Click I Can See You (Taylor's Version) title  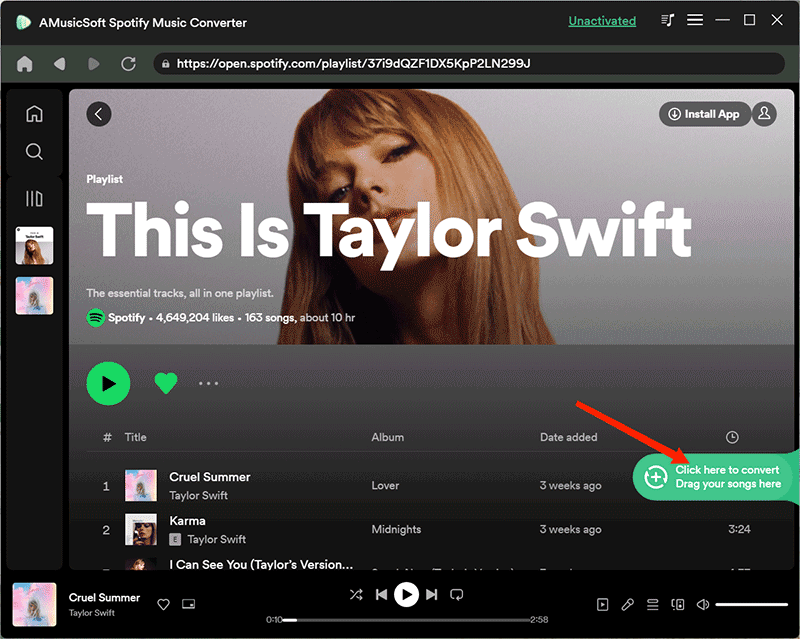(261, 564)
